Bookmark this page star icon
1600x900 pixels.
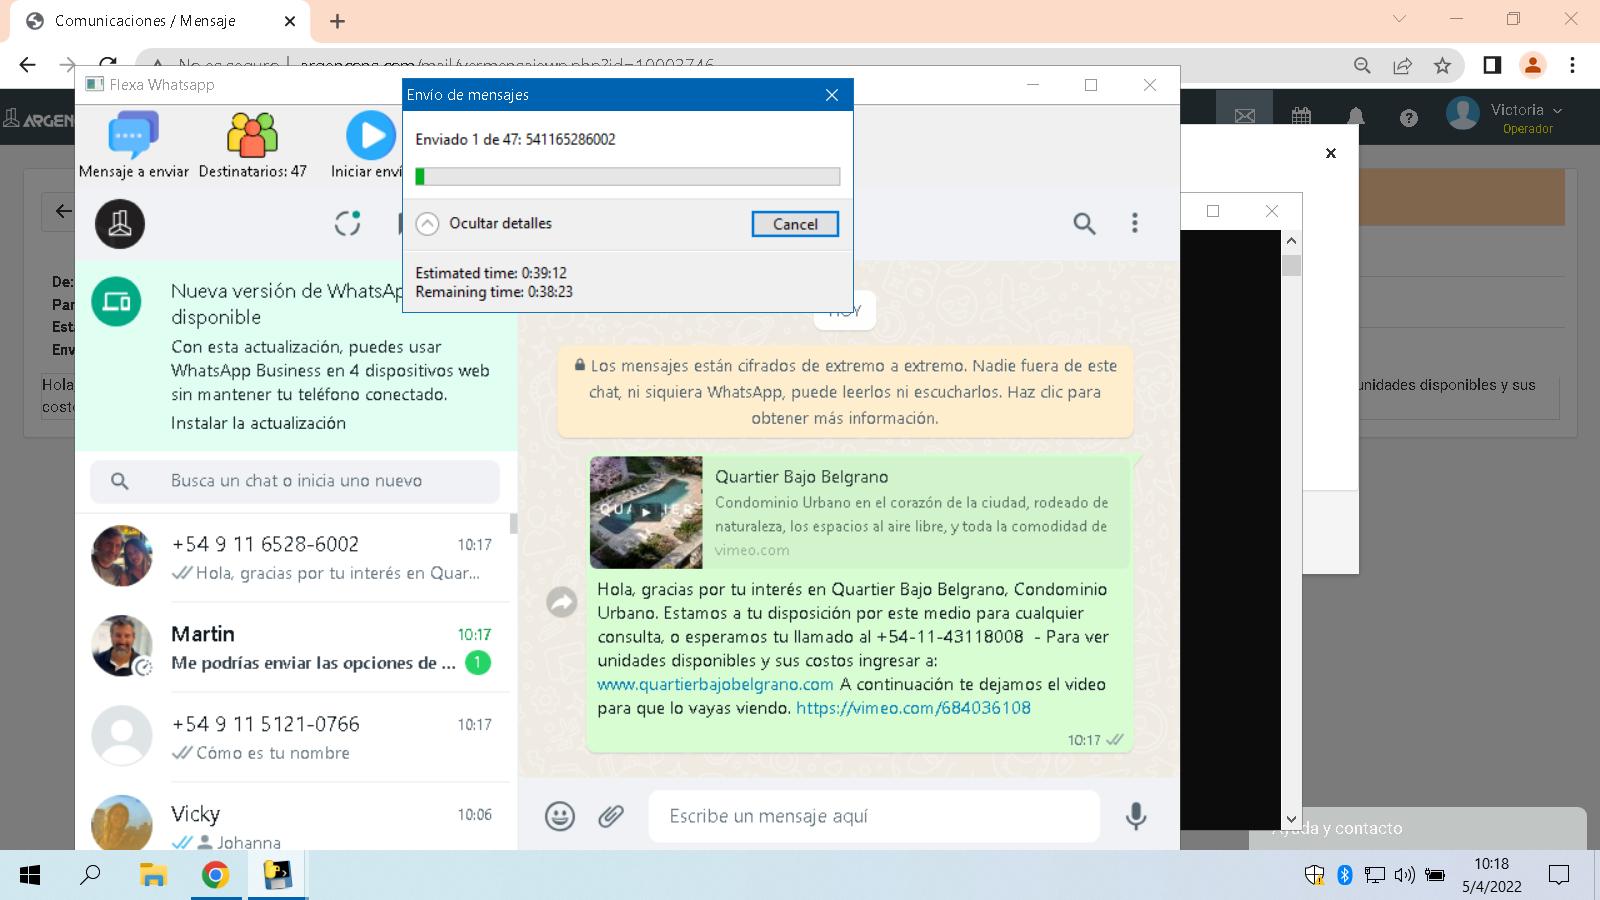click(1442, 65)
